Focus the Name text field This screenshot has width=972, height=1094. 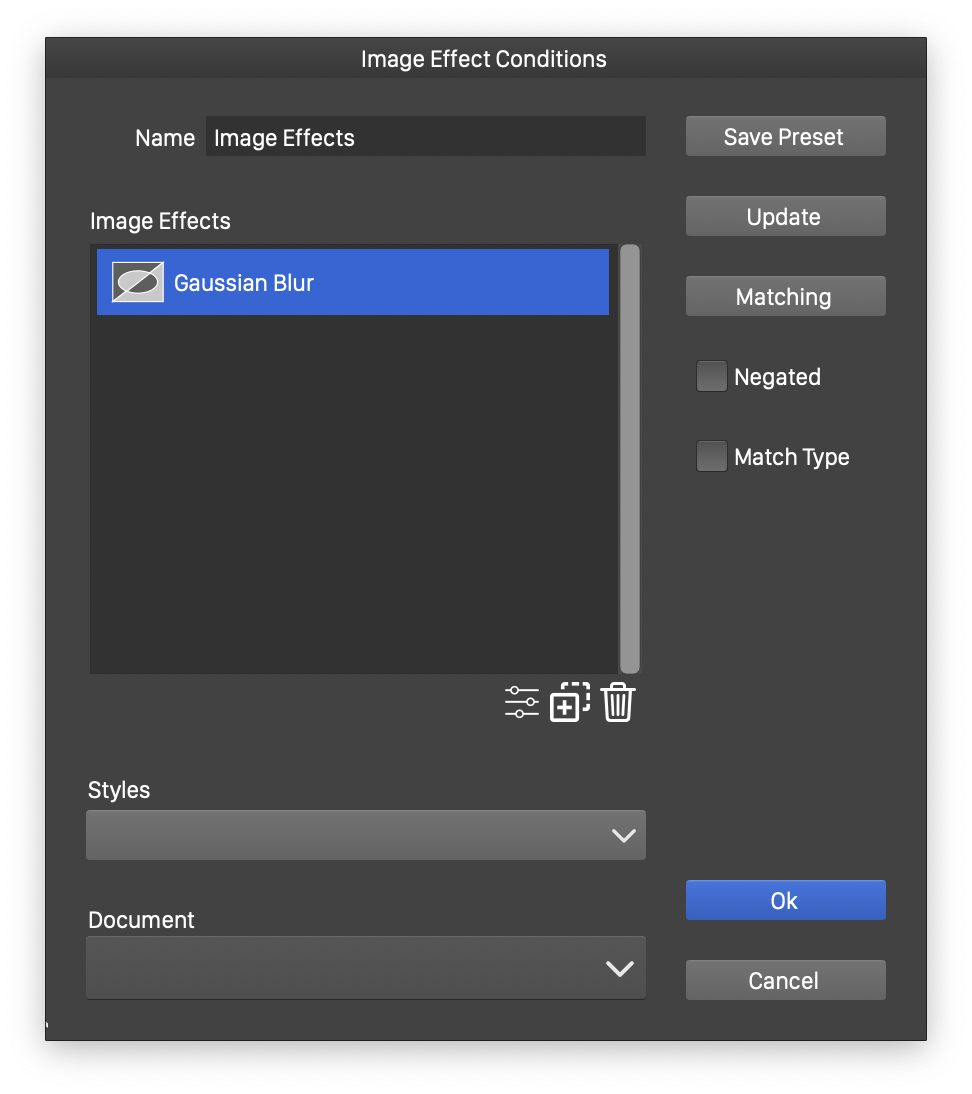(425, 137)
